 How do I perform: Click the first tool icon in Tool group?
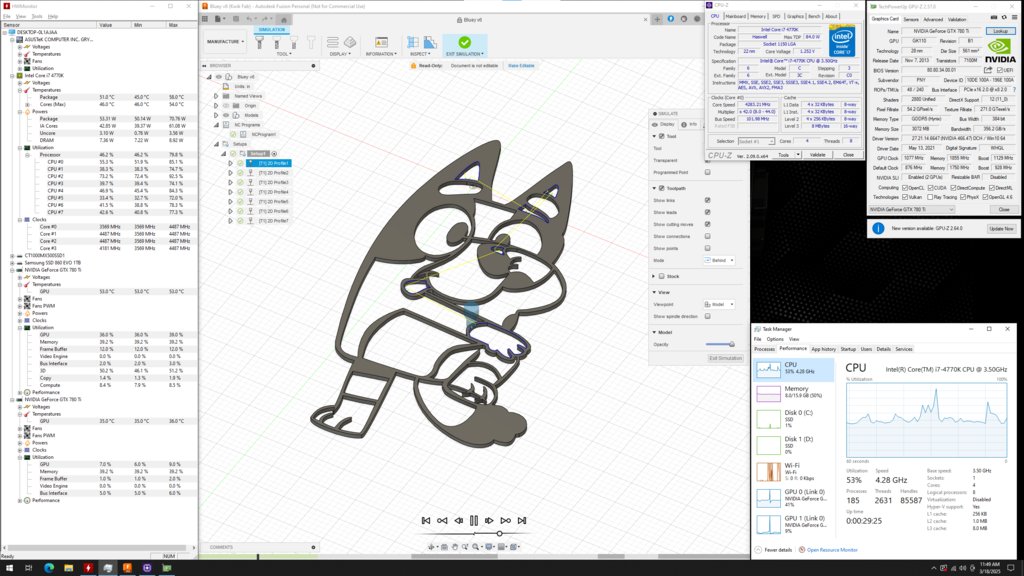[x=259, y=42]
